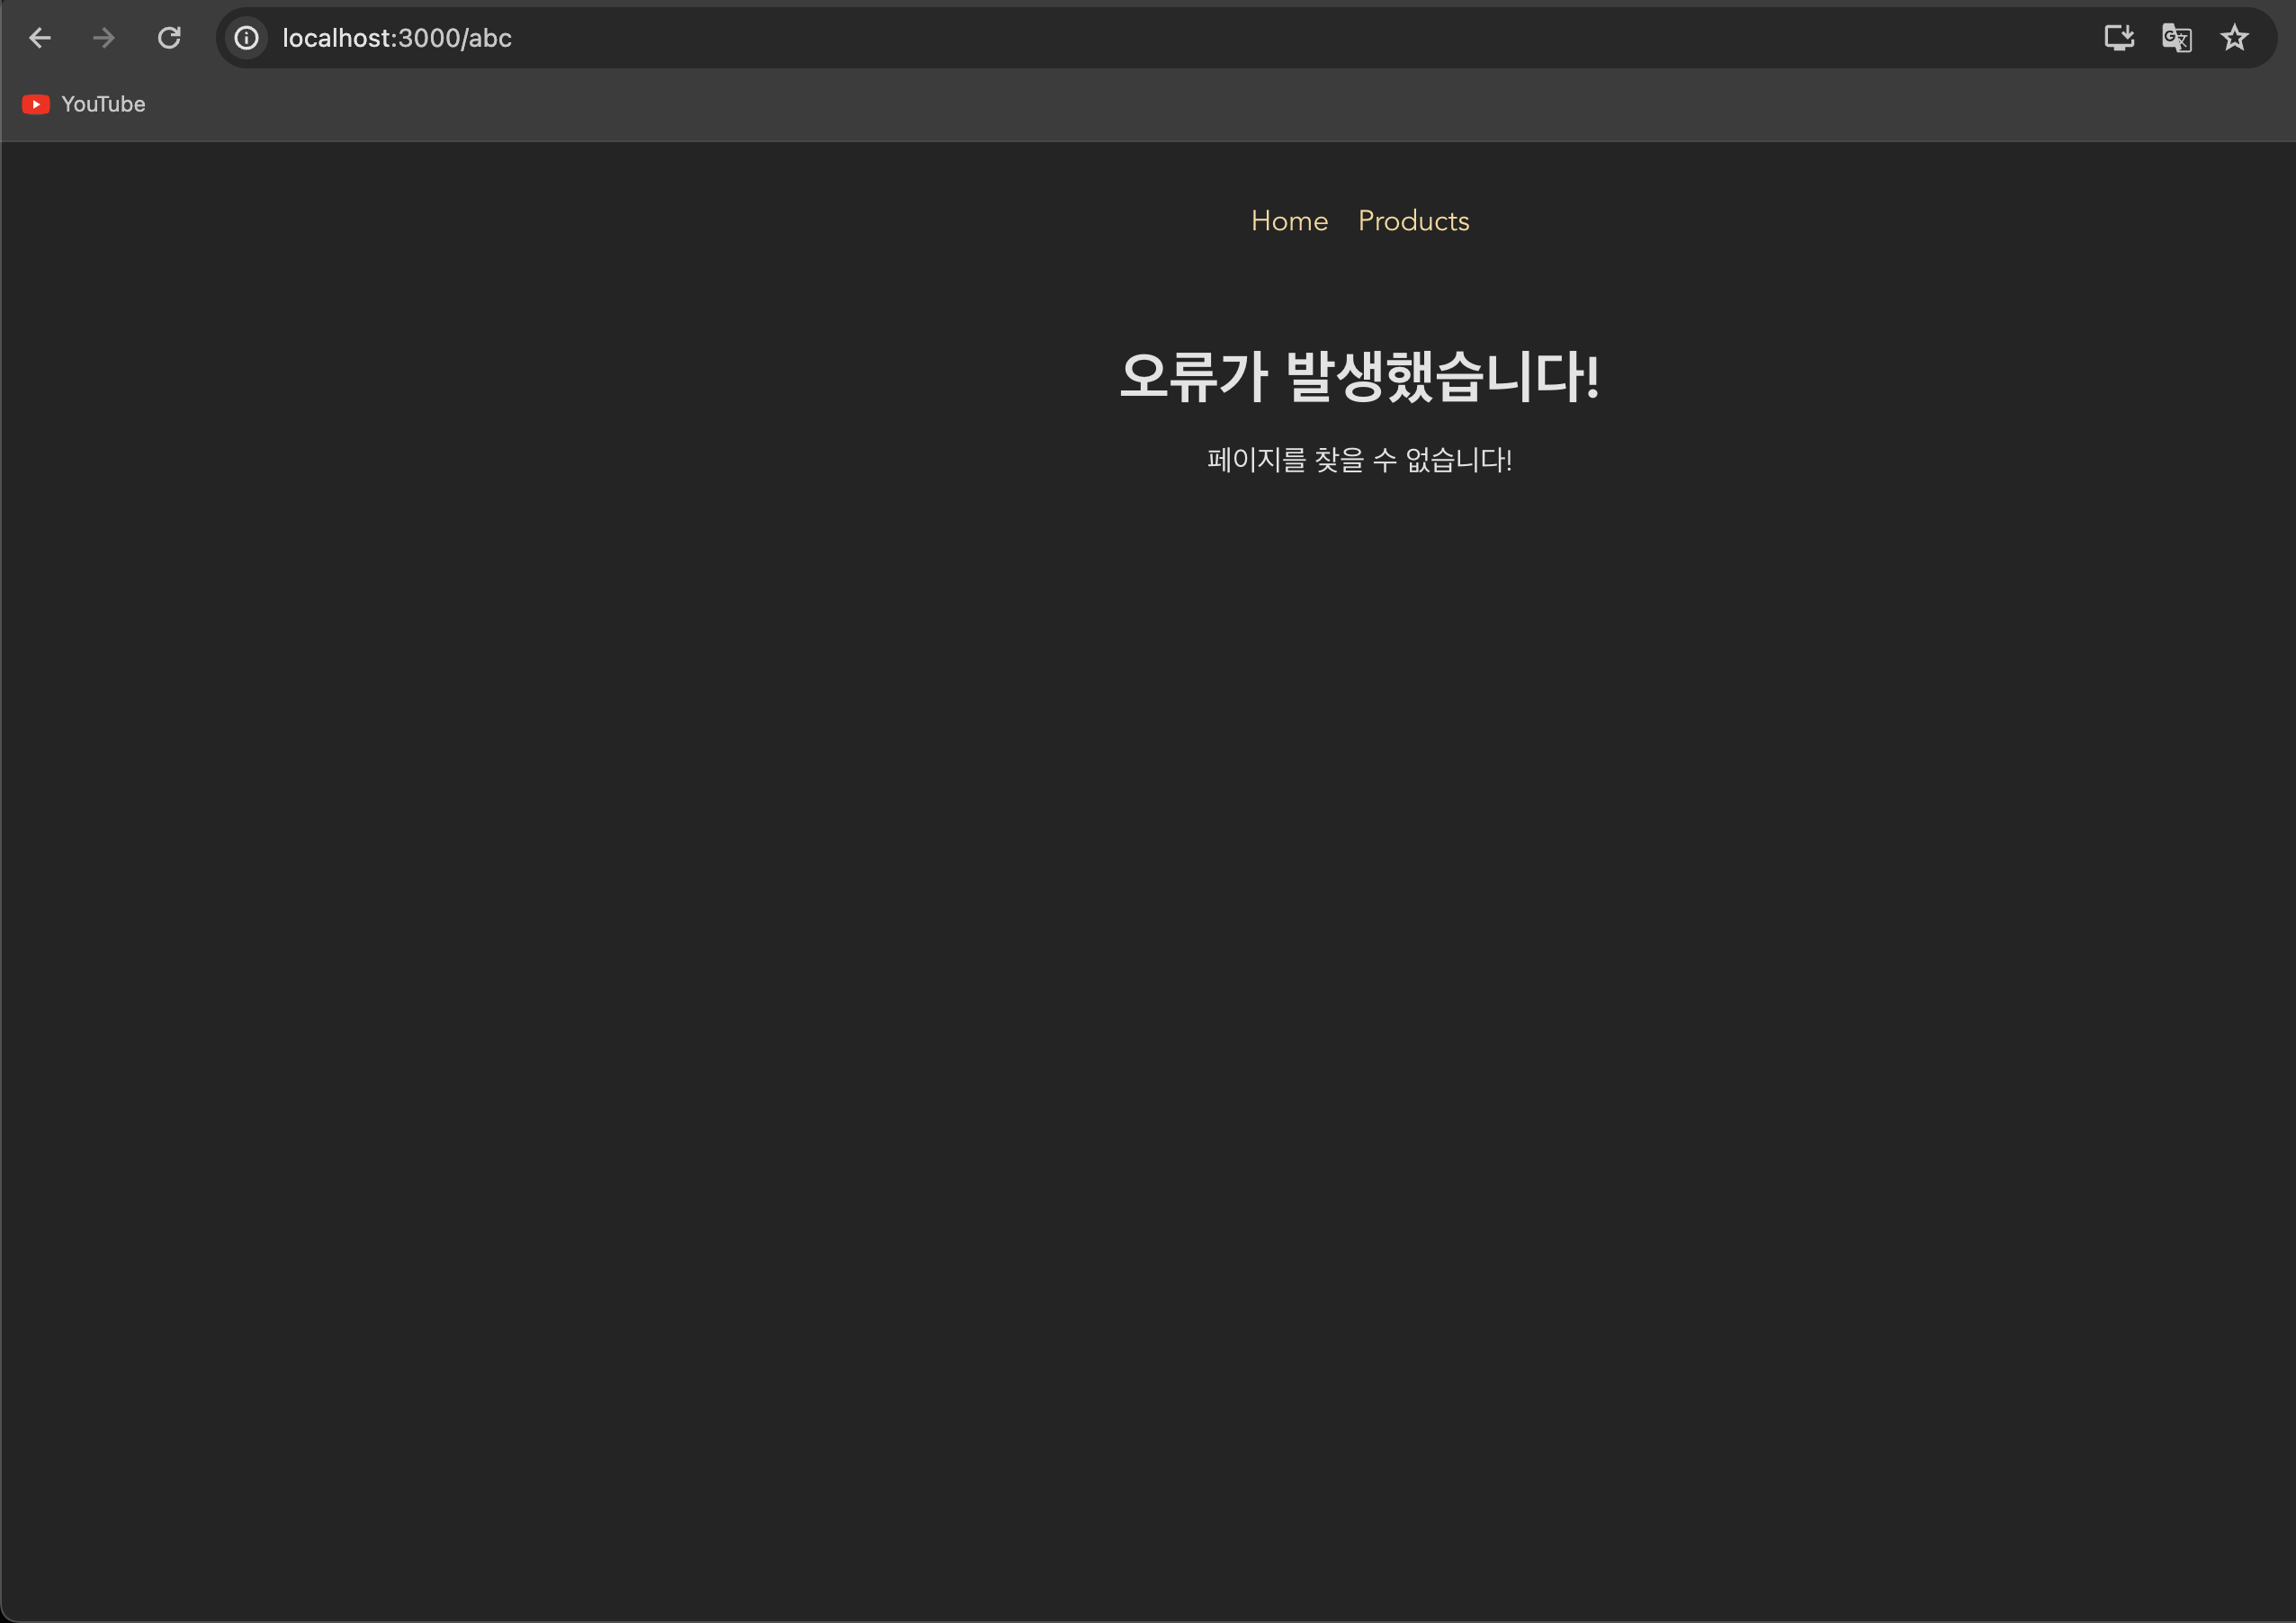Click the install app icon in address bar
Screen dimensions: 2296x1623
[2118, 38]
